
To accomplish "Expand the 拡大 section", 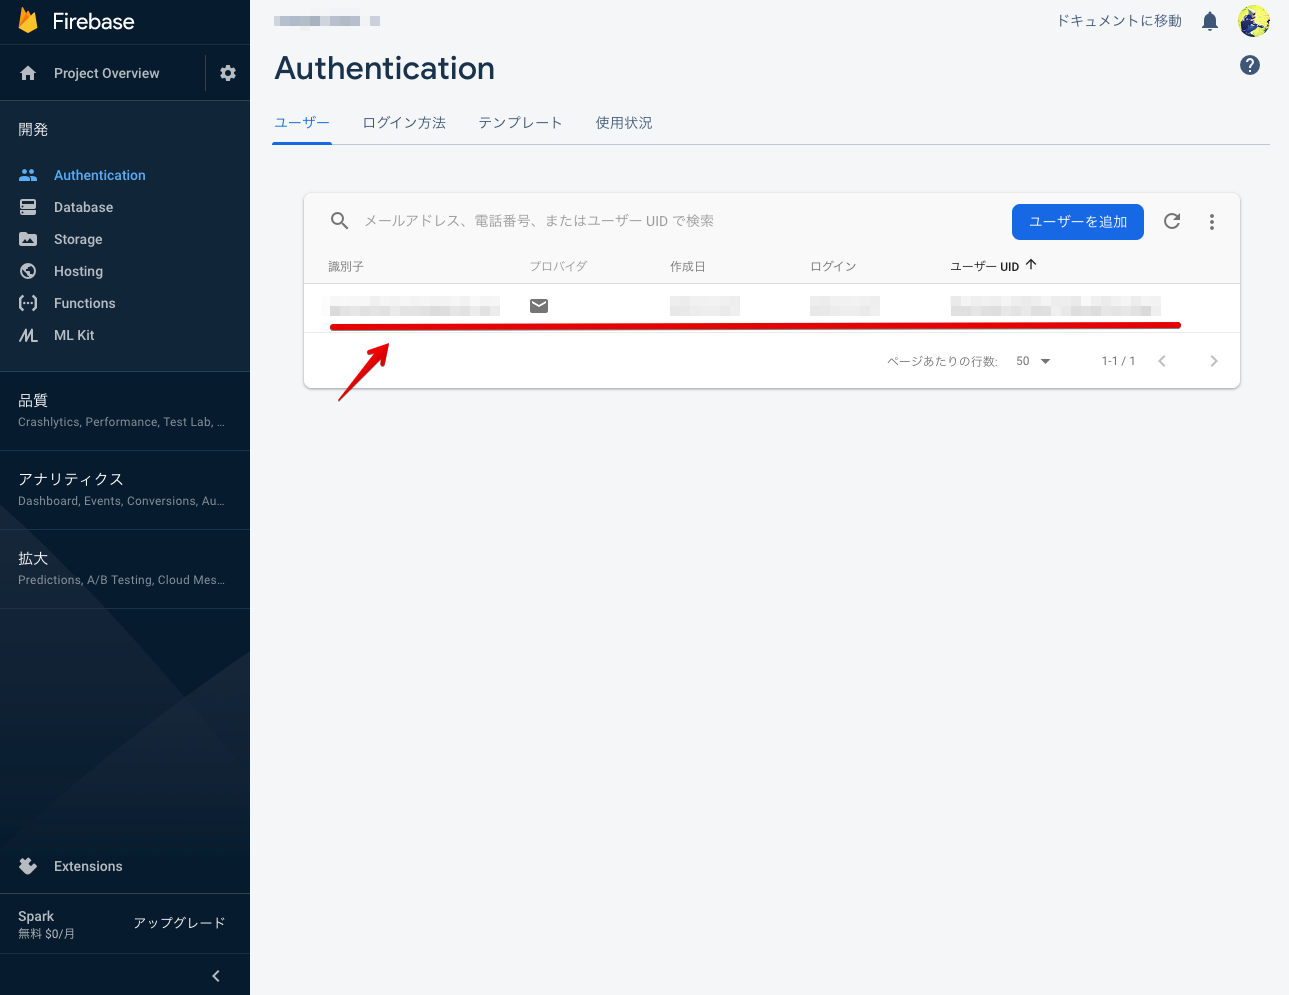I will pyautogui.click(x=125, y=568).
